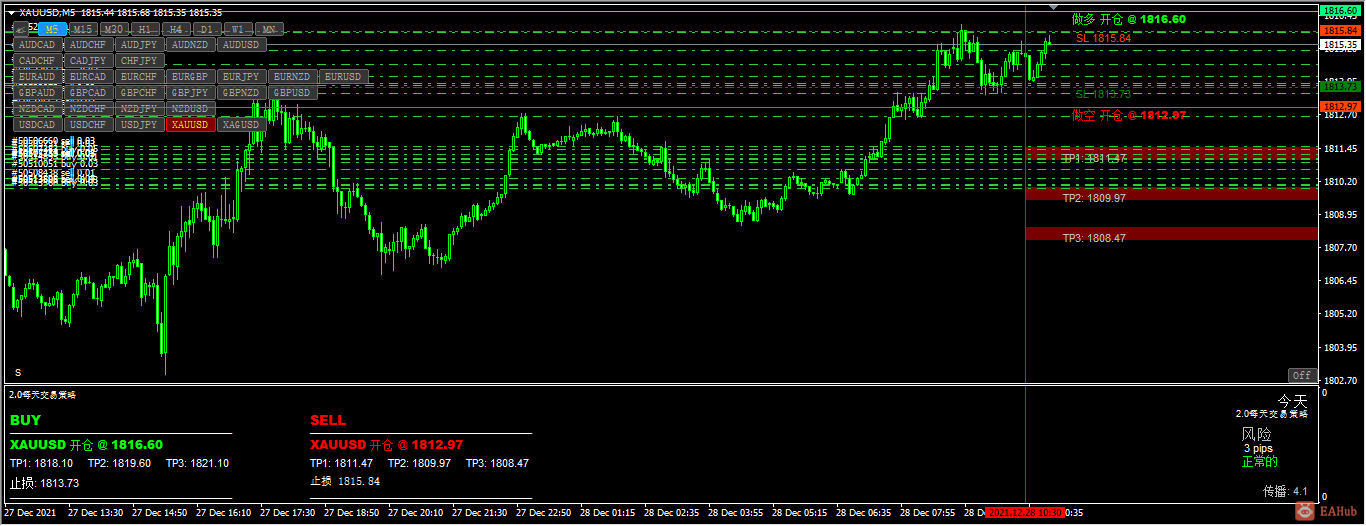Click the BUY heading in lower panel

click(x=26, y=420)
